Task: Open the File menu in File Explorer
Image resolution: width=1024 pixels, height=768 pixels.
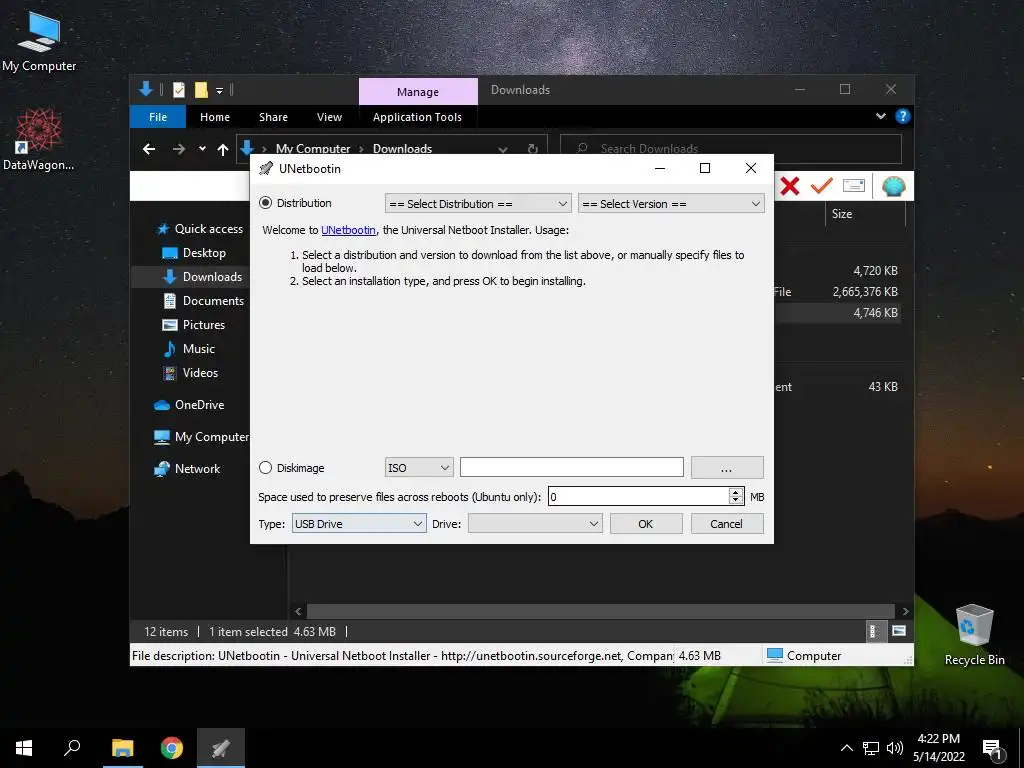Action: pos(158,117)
